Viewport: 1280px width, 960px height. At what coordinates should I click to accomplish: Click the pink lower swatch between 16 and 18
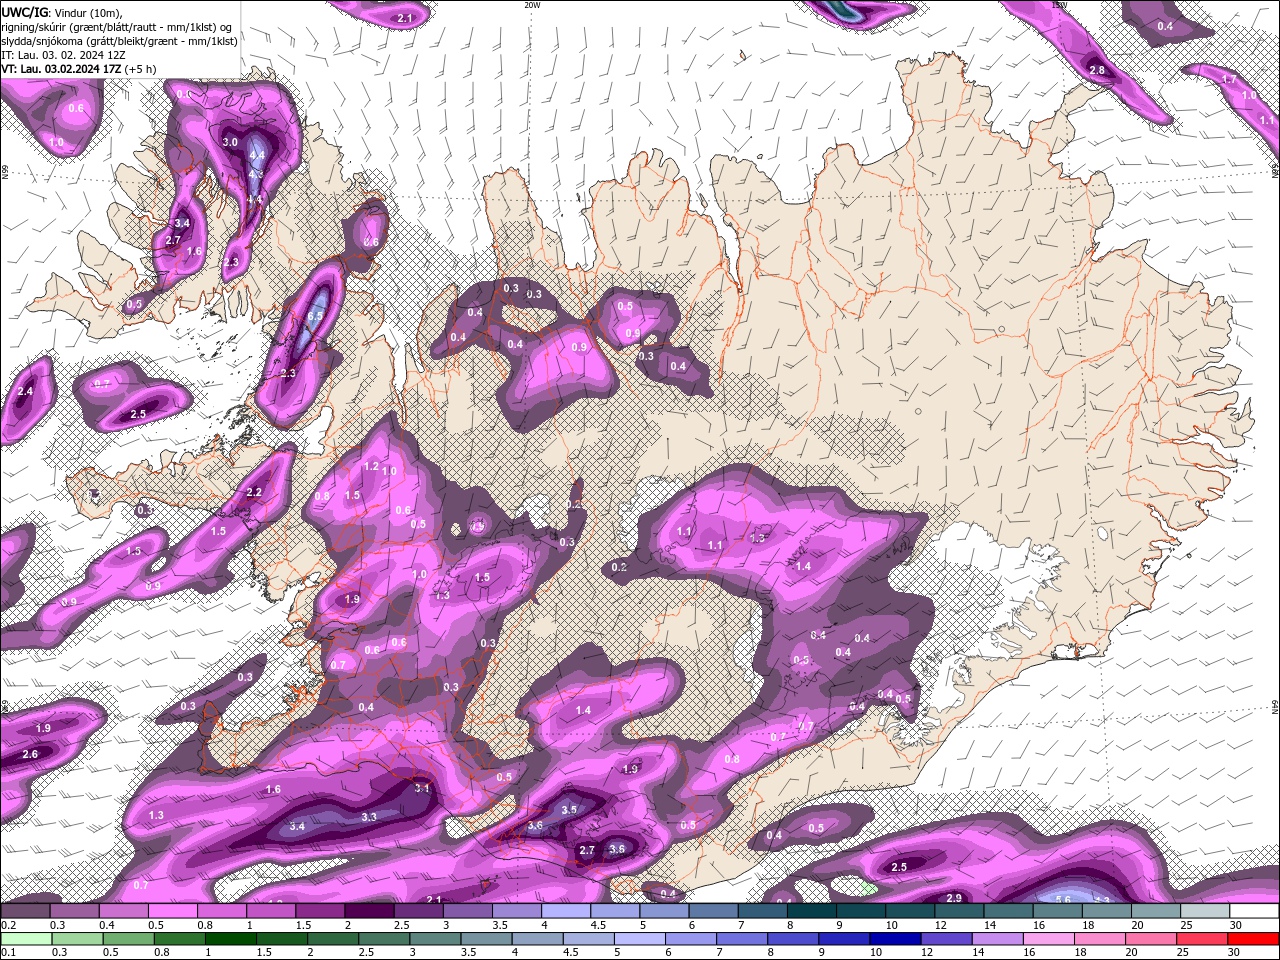[x=1051, y=939]
